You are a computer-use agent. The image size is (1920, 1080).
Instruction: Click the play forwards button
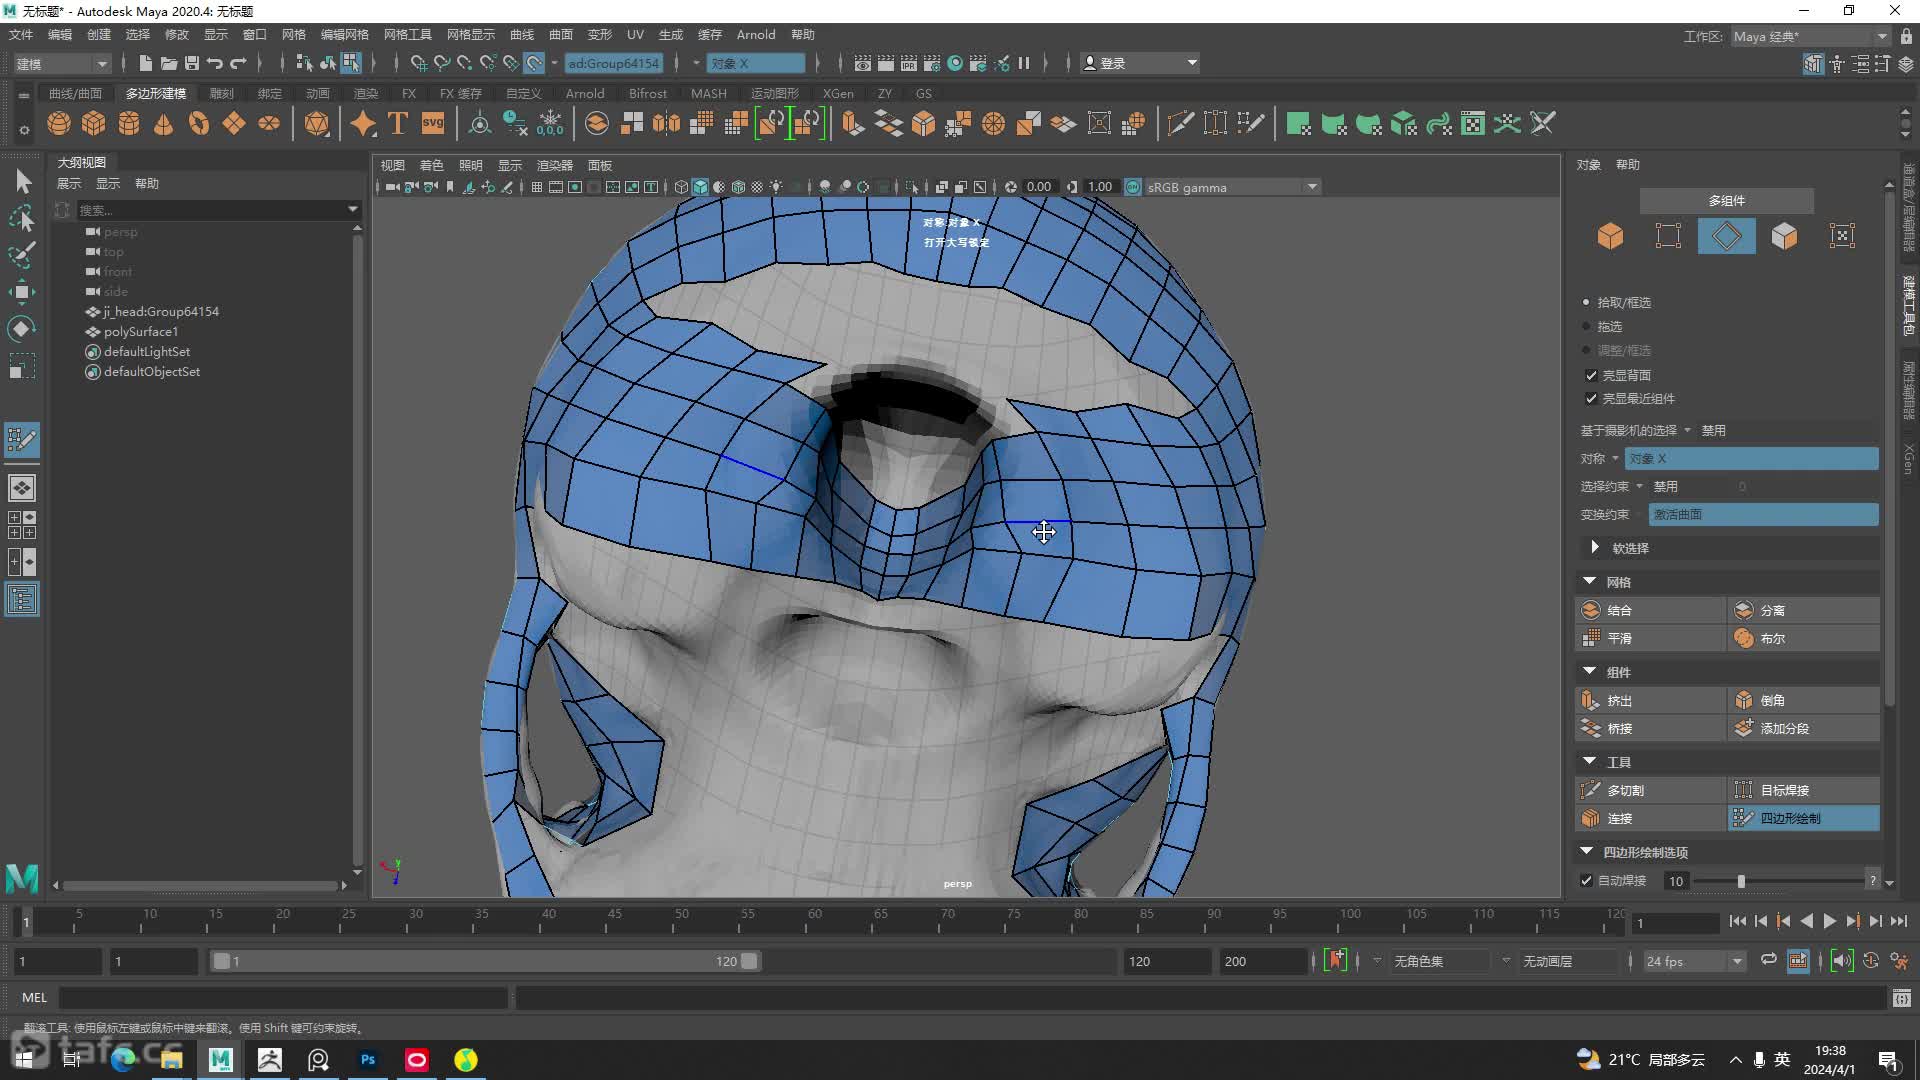1829,921
